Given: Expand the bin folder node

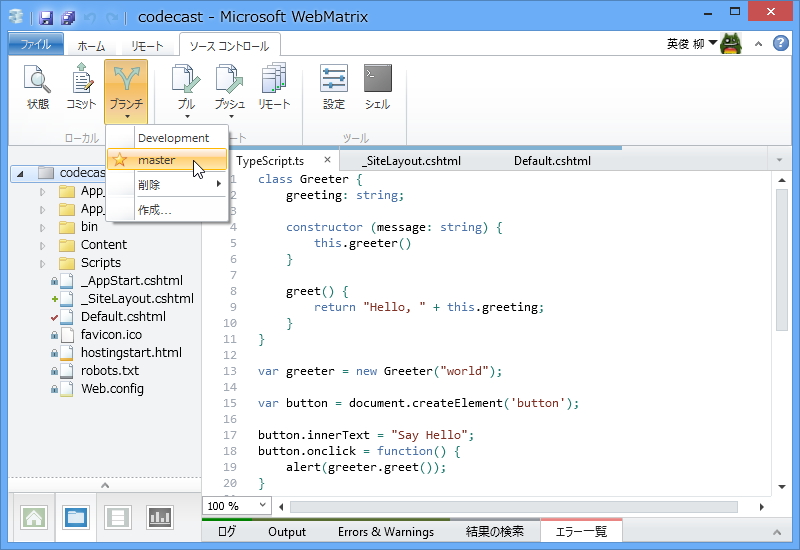Looking at the screenshot, I should coord(42,228).
